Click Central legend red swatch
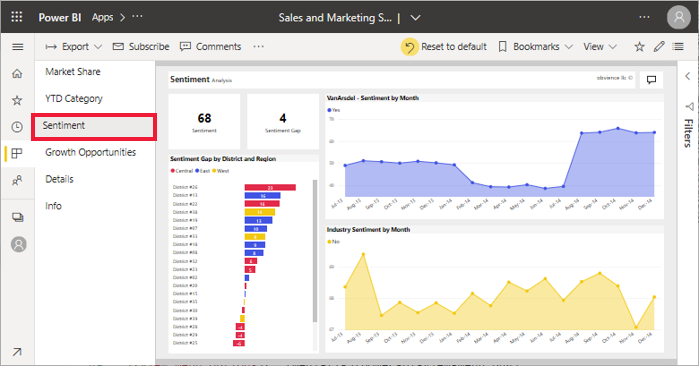Screen dimensions: 700x366 tap(173, 171)
